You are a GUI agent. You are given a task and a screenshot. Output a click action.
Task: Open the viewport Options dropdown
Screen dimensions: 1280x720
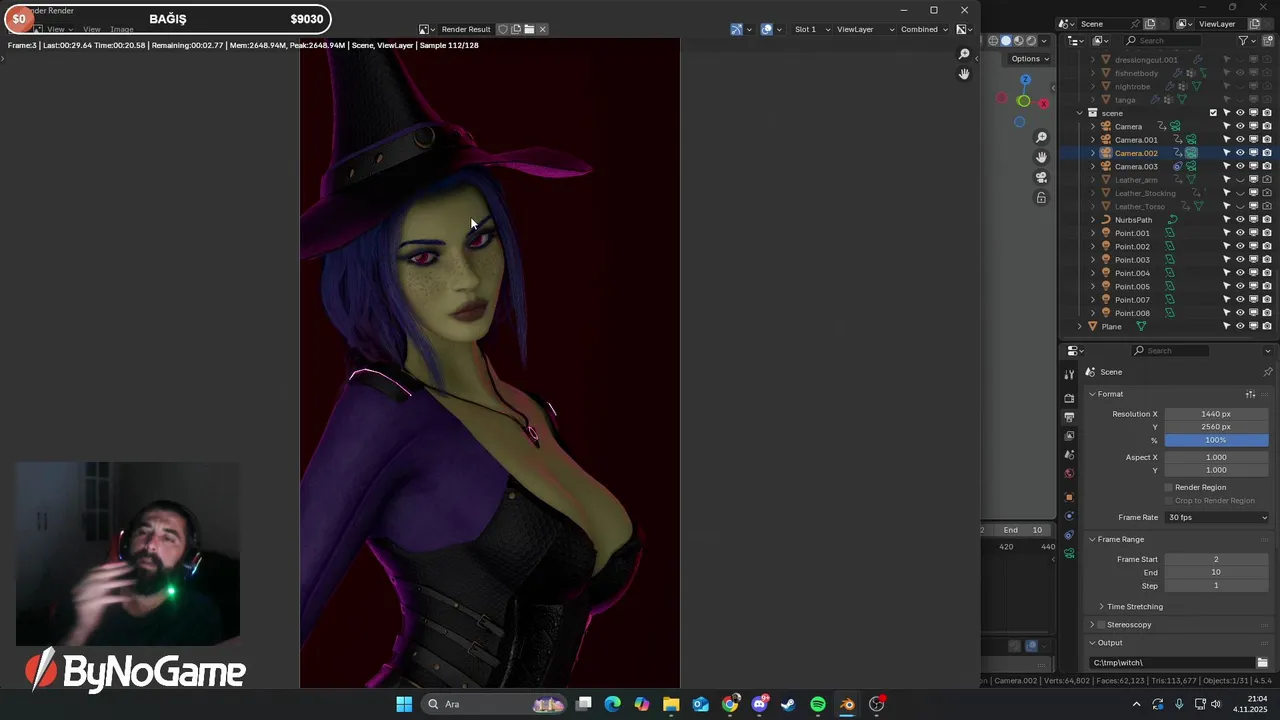click(1029, 59)
